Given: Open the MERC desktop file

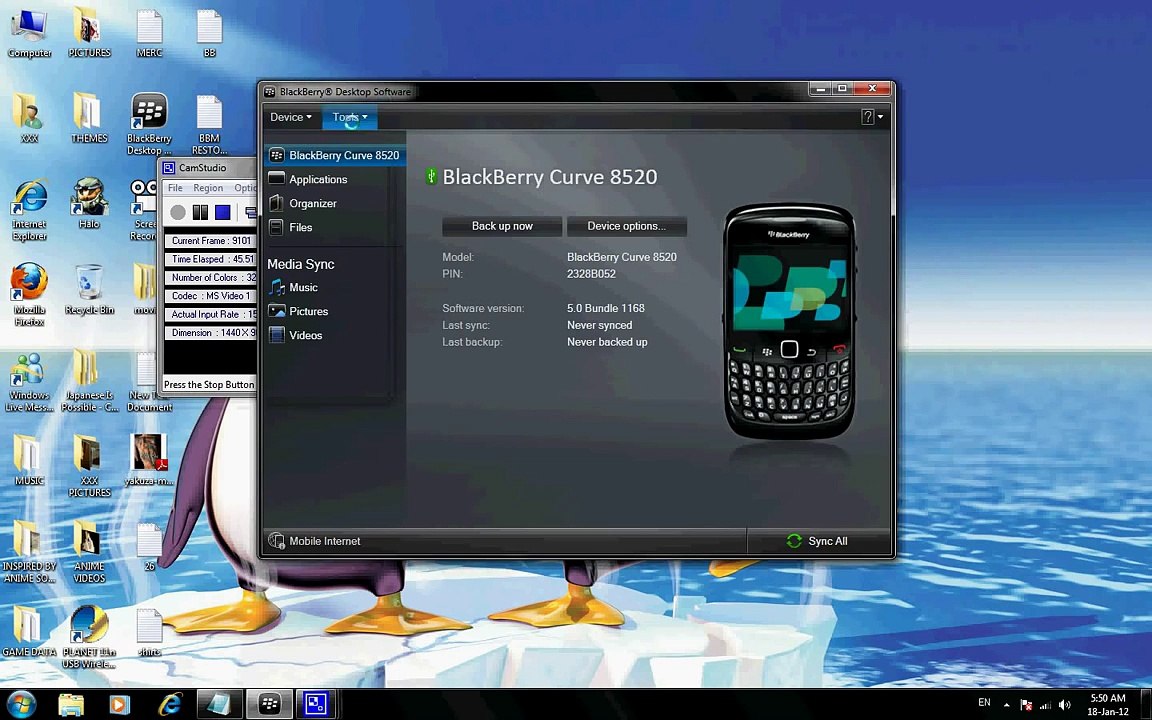Looking at the screenshot, I should click(x=149, y=33).
